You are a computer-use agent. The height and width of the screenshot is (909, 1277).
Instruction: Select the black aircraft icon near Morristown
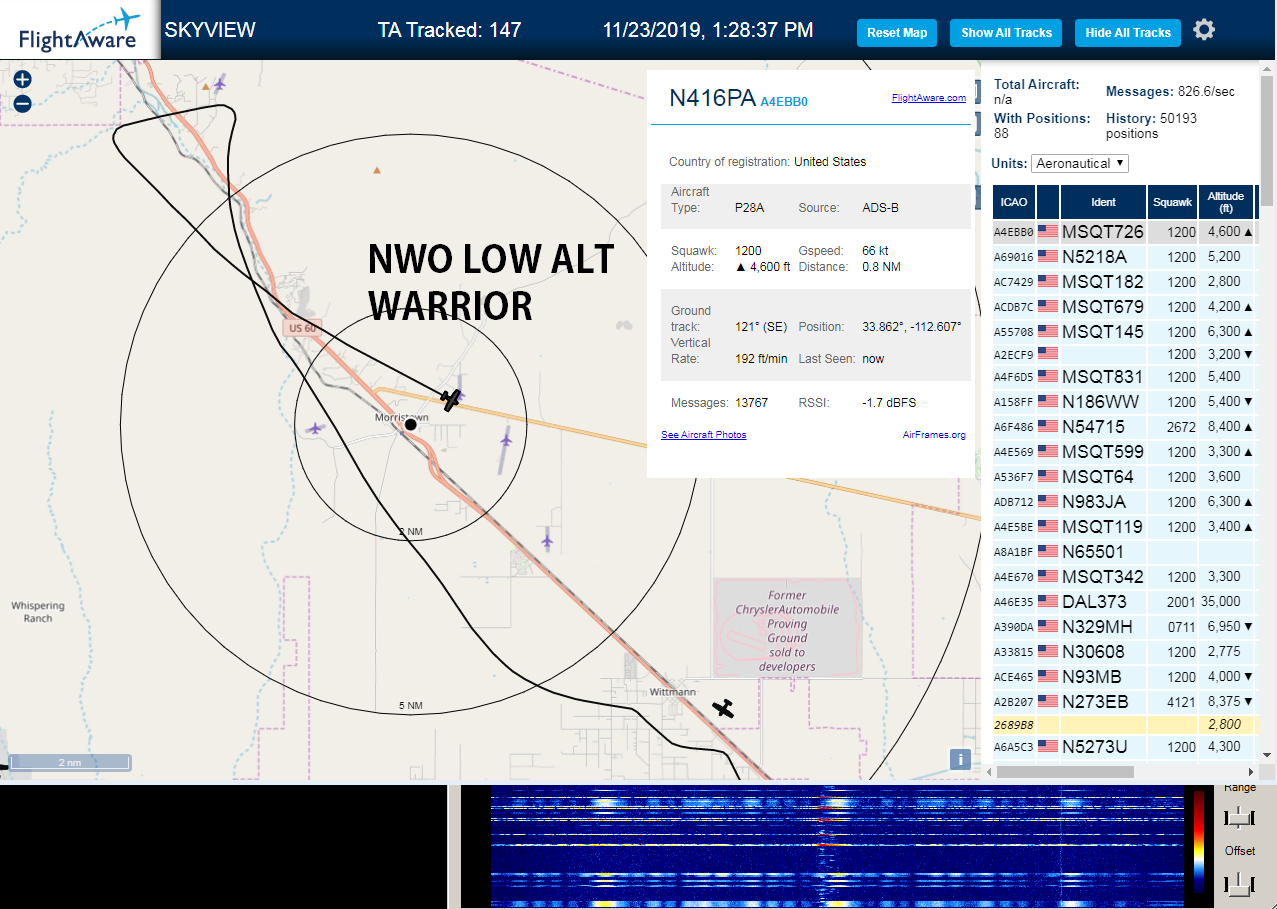pos(451,400)
